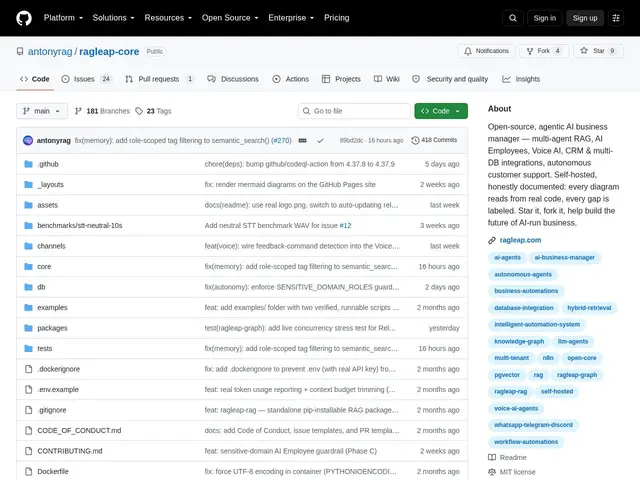Switch to the Projects tab

[341, 79]
